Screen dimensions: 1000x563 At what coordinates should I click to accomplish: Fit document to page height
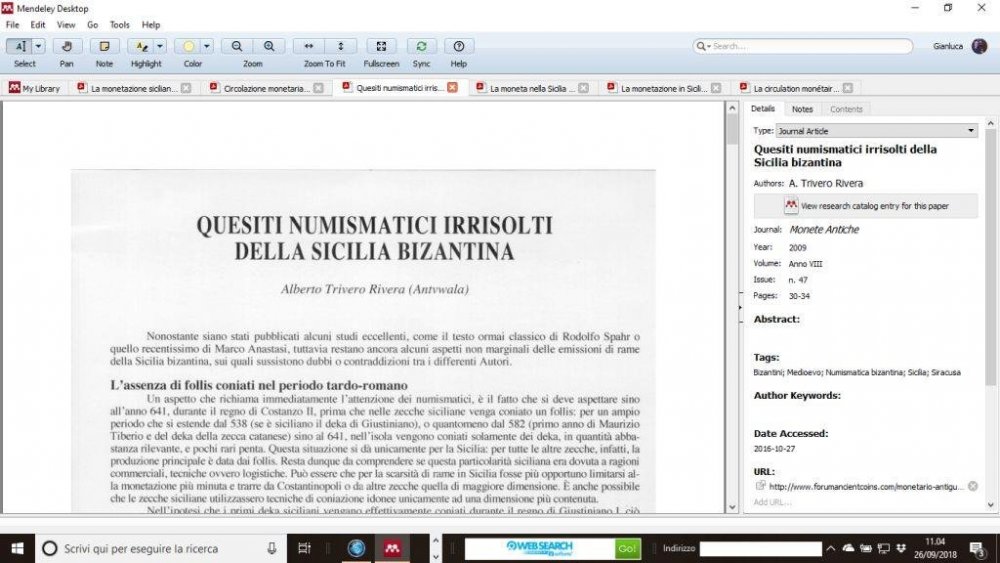(x=341, y=46)
